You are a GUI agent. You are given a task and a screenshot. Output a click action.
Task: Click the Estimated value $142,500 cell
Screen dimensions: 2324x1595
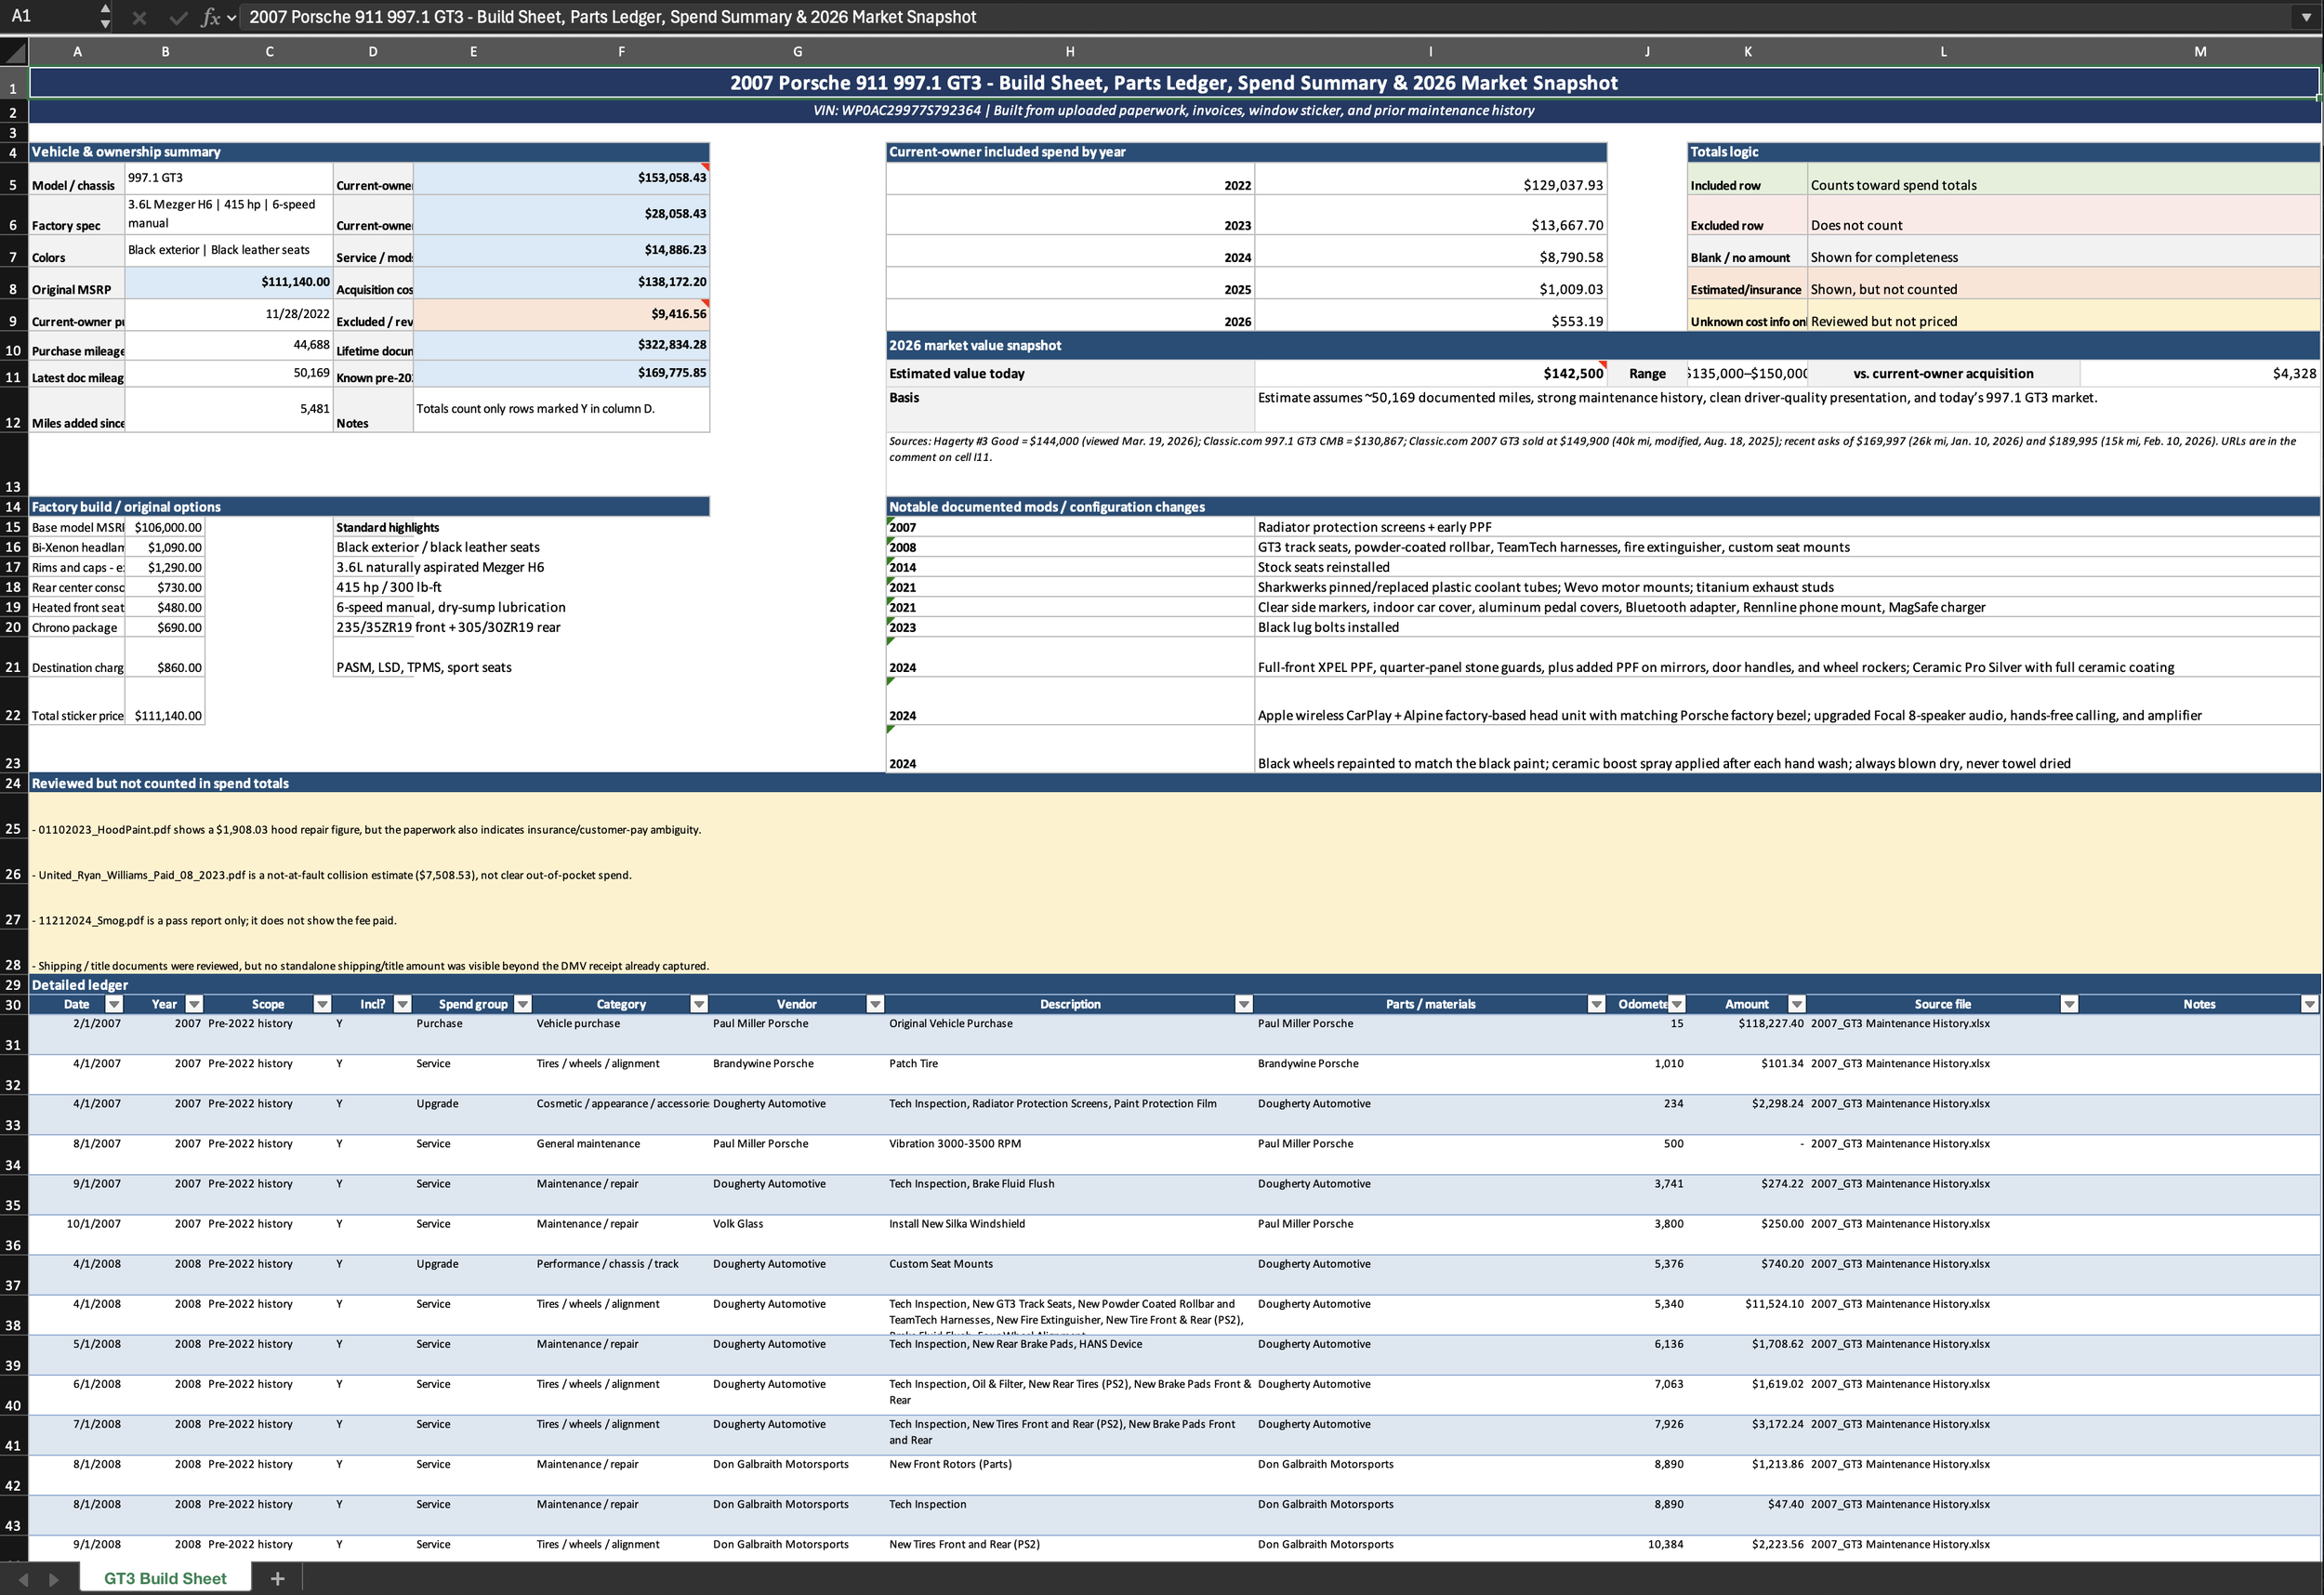coord(1430,373)
